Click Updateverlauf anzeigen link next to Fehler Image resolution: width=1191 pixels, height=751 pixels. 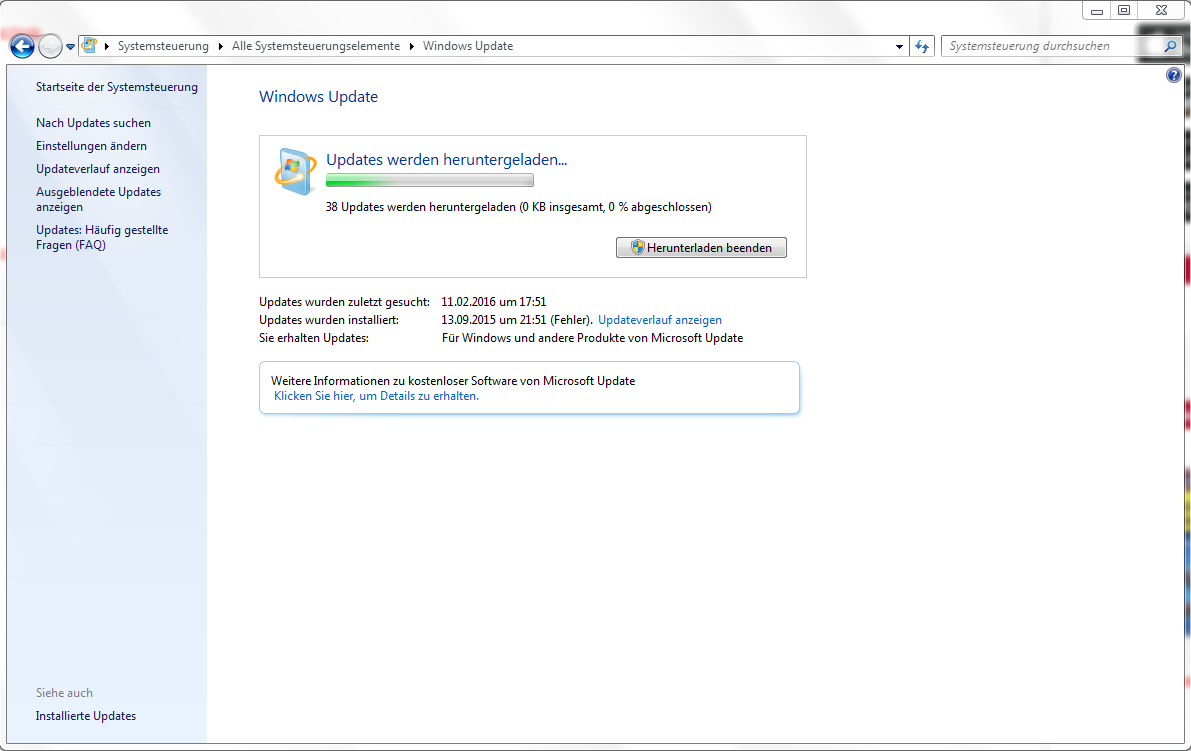tap(660, 320)
